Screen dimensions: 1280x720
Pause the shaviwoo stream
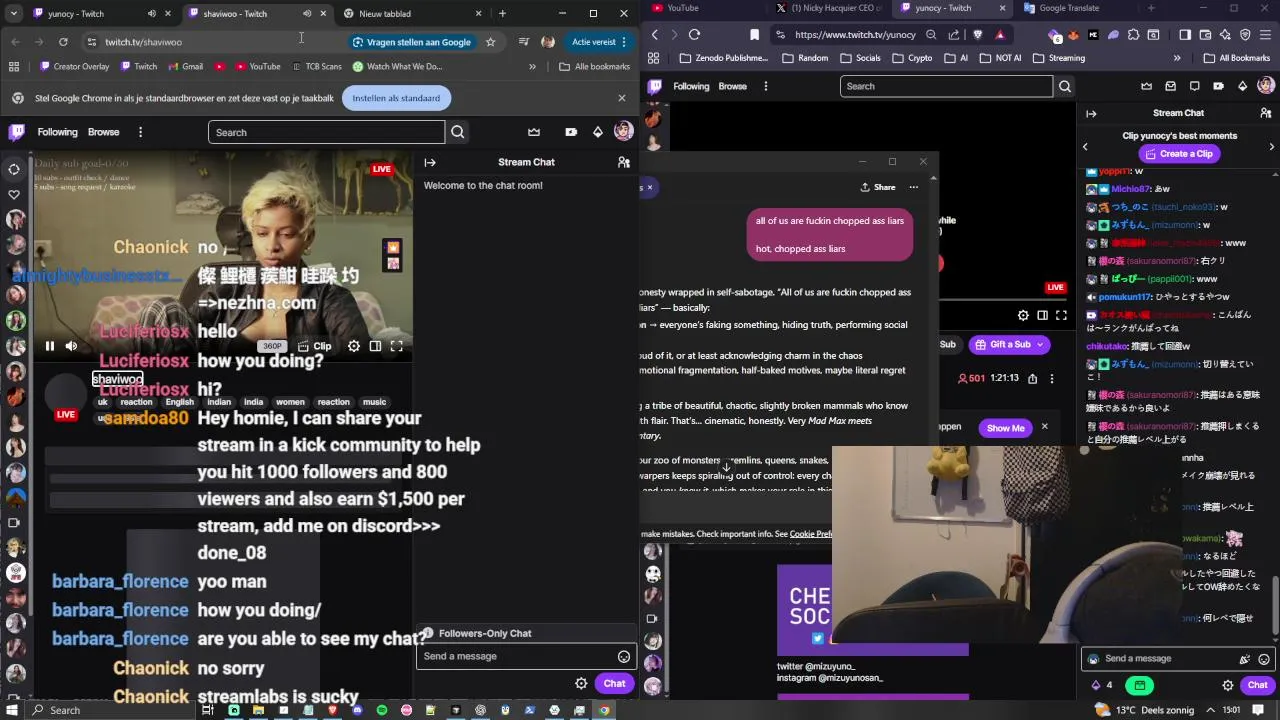click(49, 346)
